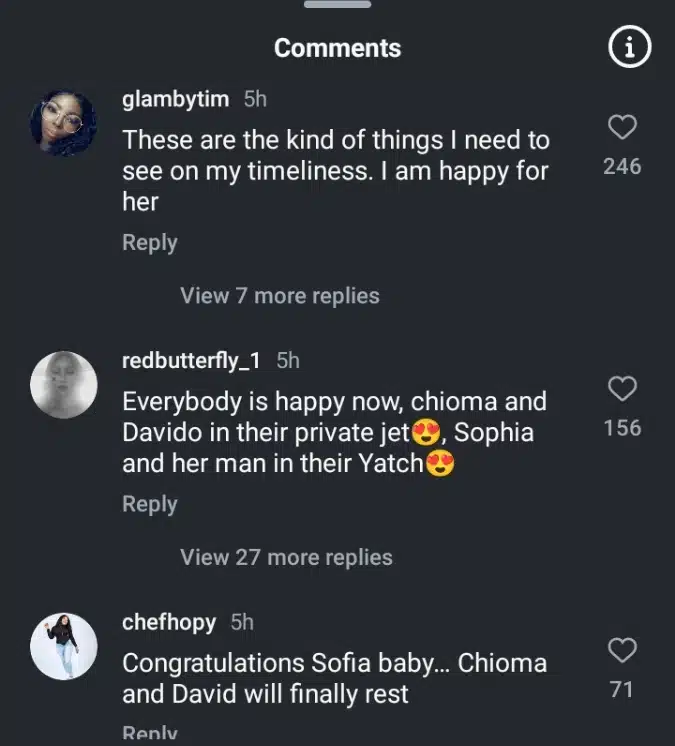Open glambytim username link
The height and width of the screenshot is (746, 675).
click(x=176, y=99)
